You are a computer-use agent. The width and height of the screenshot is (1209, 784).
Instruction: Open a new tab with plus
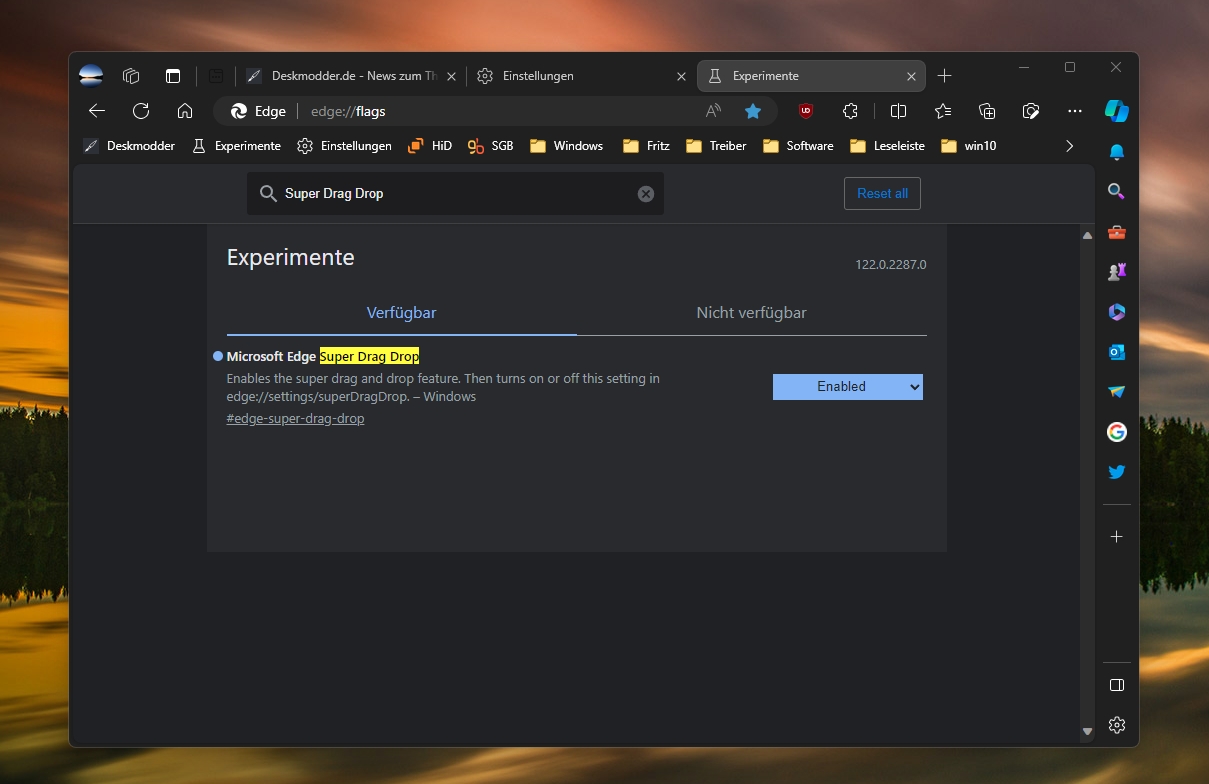point(945,76)
